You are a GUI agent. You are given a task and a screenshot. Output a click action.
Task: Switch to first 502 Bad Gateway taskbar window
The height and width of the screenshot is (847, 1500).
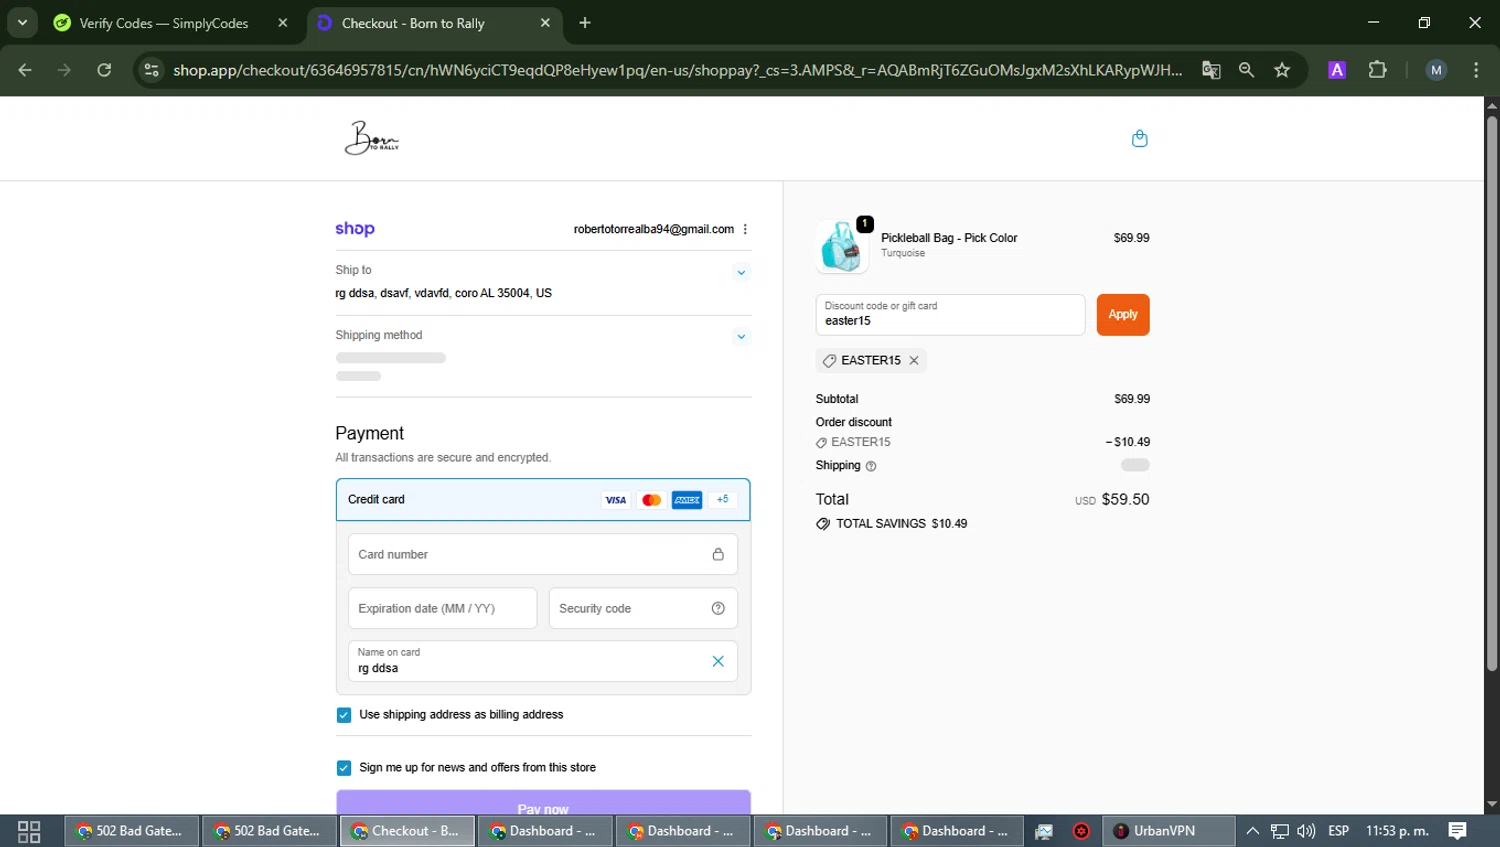click(131, 831)
